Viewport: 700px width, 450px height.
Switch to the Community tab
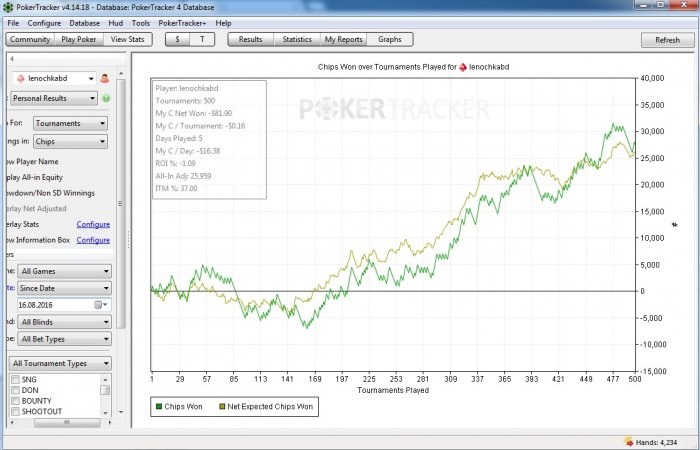coord(30,39)
